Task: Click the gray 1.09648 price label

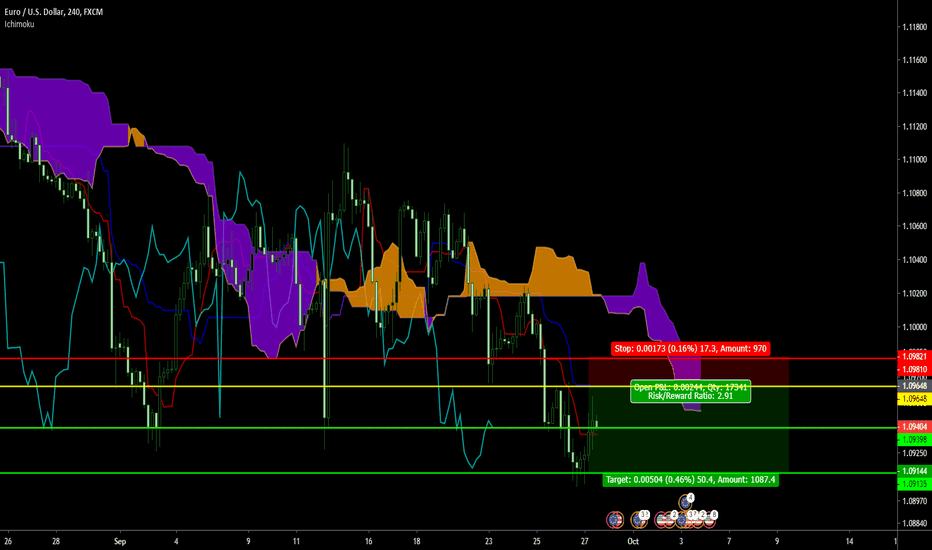Action: tap(914, 386)
